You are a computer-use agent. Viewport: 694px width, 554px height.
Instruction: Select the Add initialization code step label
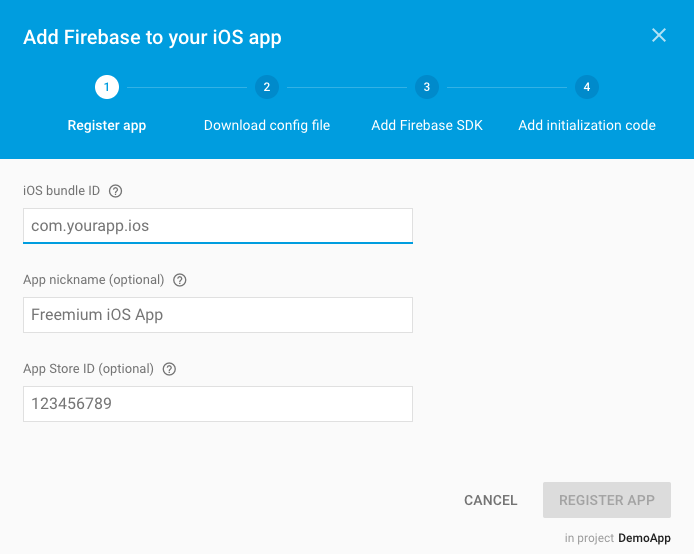point(587,125)
